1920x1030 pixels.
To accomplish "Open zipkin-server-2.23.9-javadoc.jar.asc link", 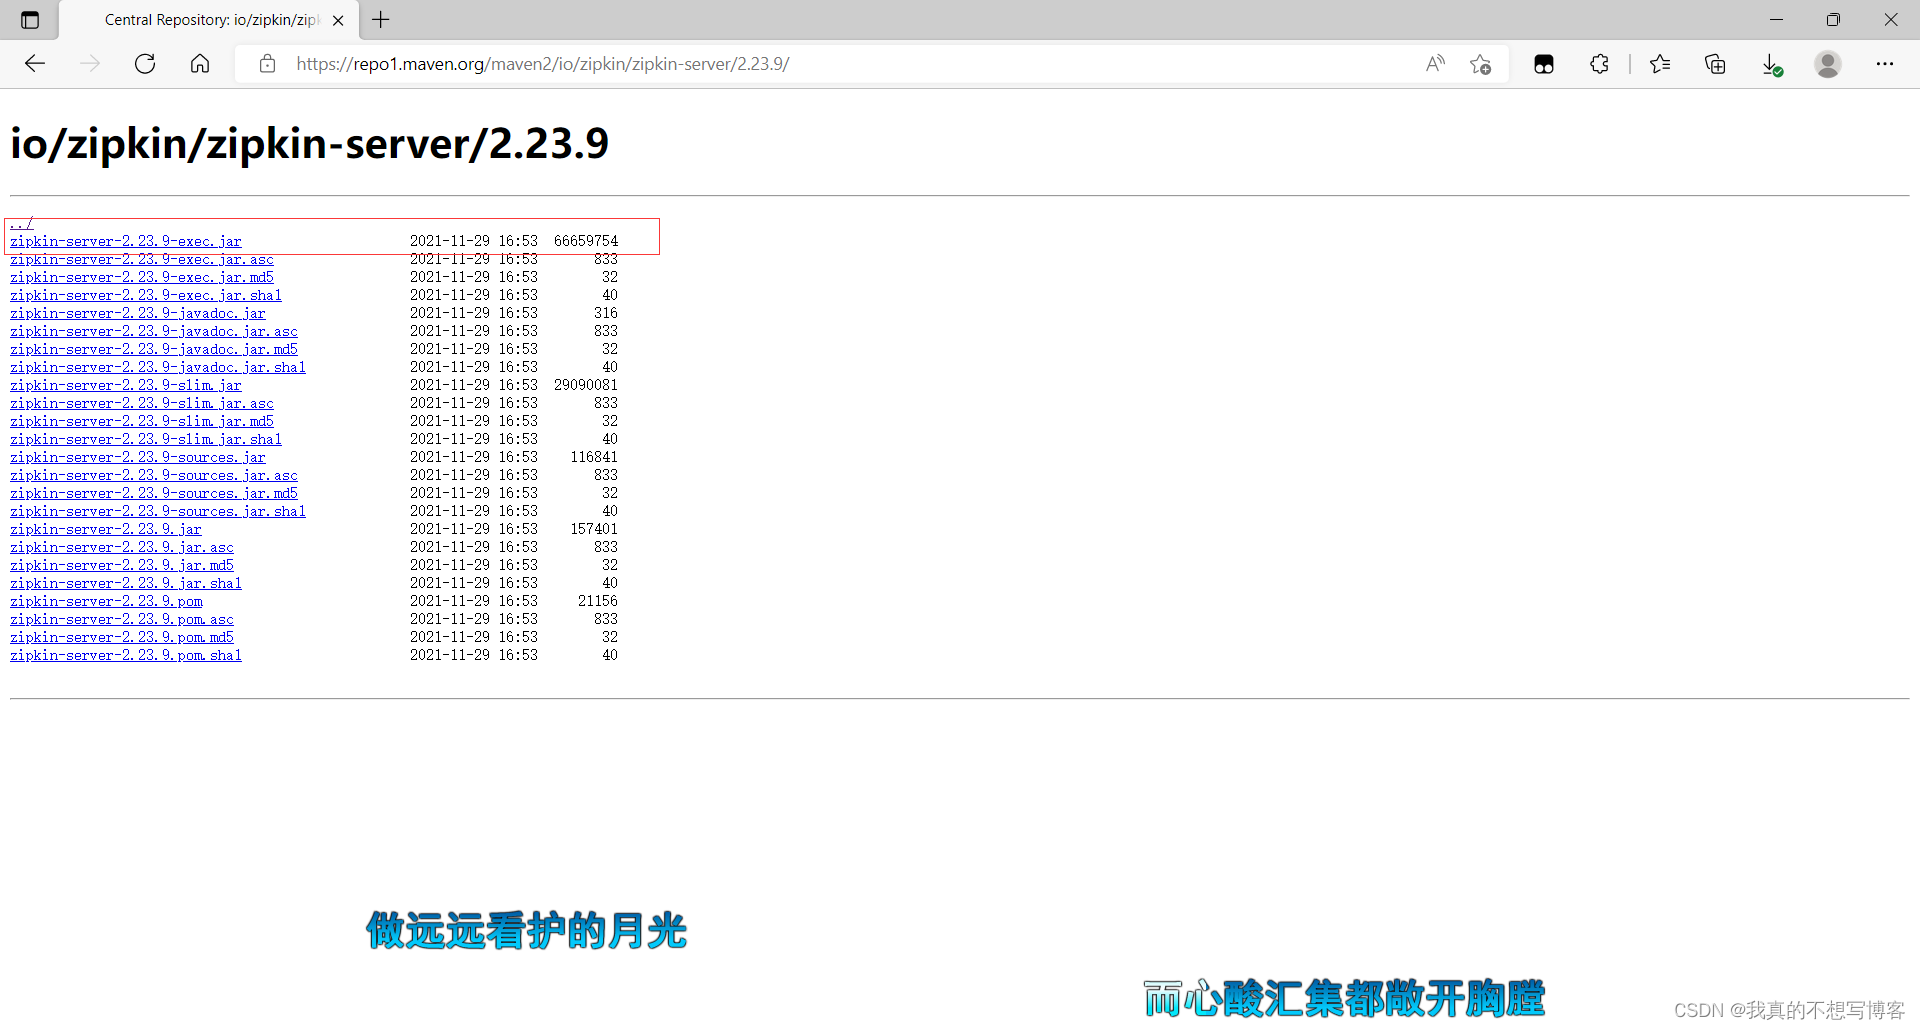I will (154, 331).
